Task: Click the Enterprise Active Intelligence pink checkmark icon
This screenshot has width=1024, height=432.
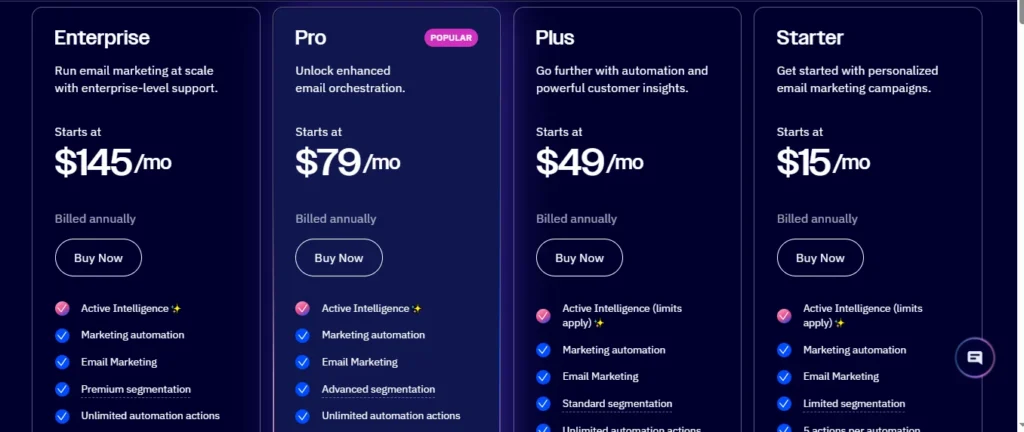Action: (62, 308)
